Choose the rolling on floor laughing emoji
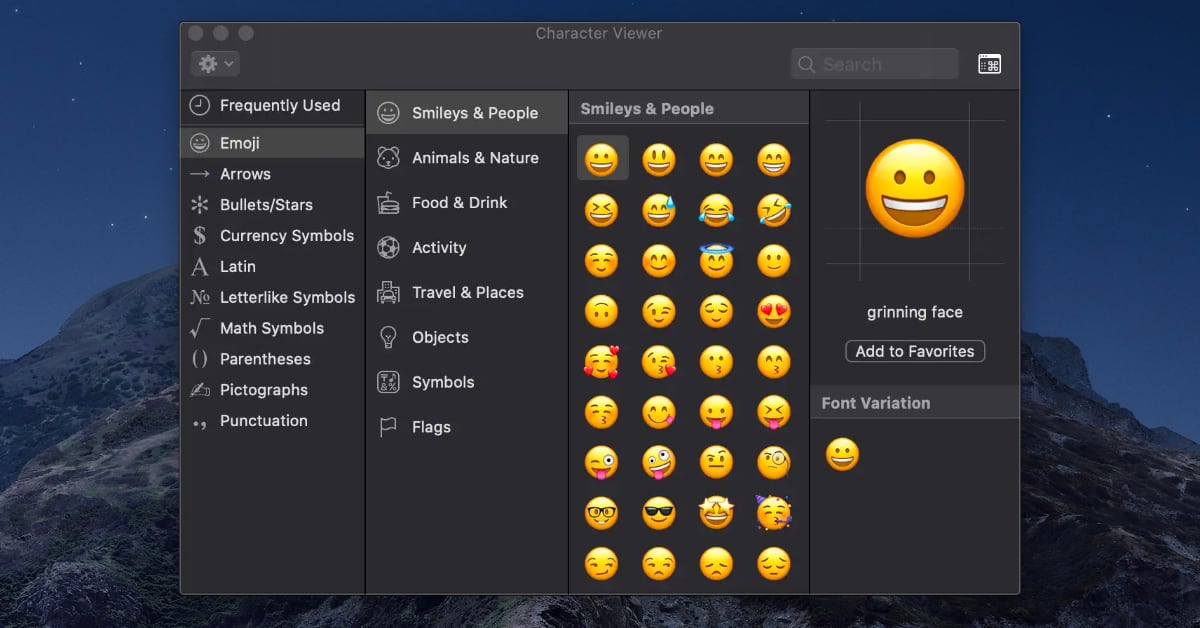1200x628 pixels. pos(774,210)
